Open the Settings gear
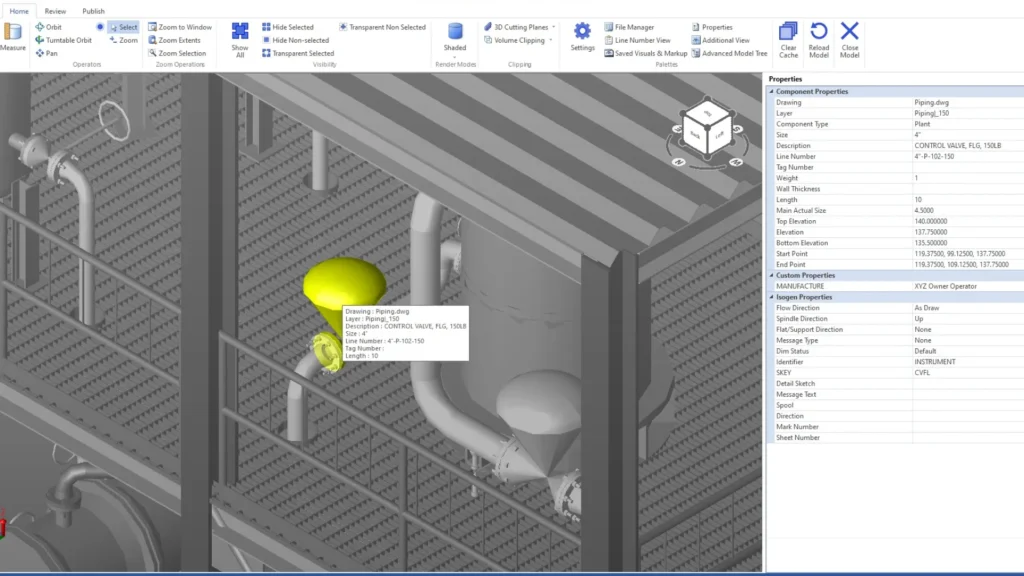The image size is (1024, 576). click(582, 36)
